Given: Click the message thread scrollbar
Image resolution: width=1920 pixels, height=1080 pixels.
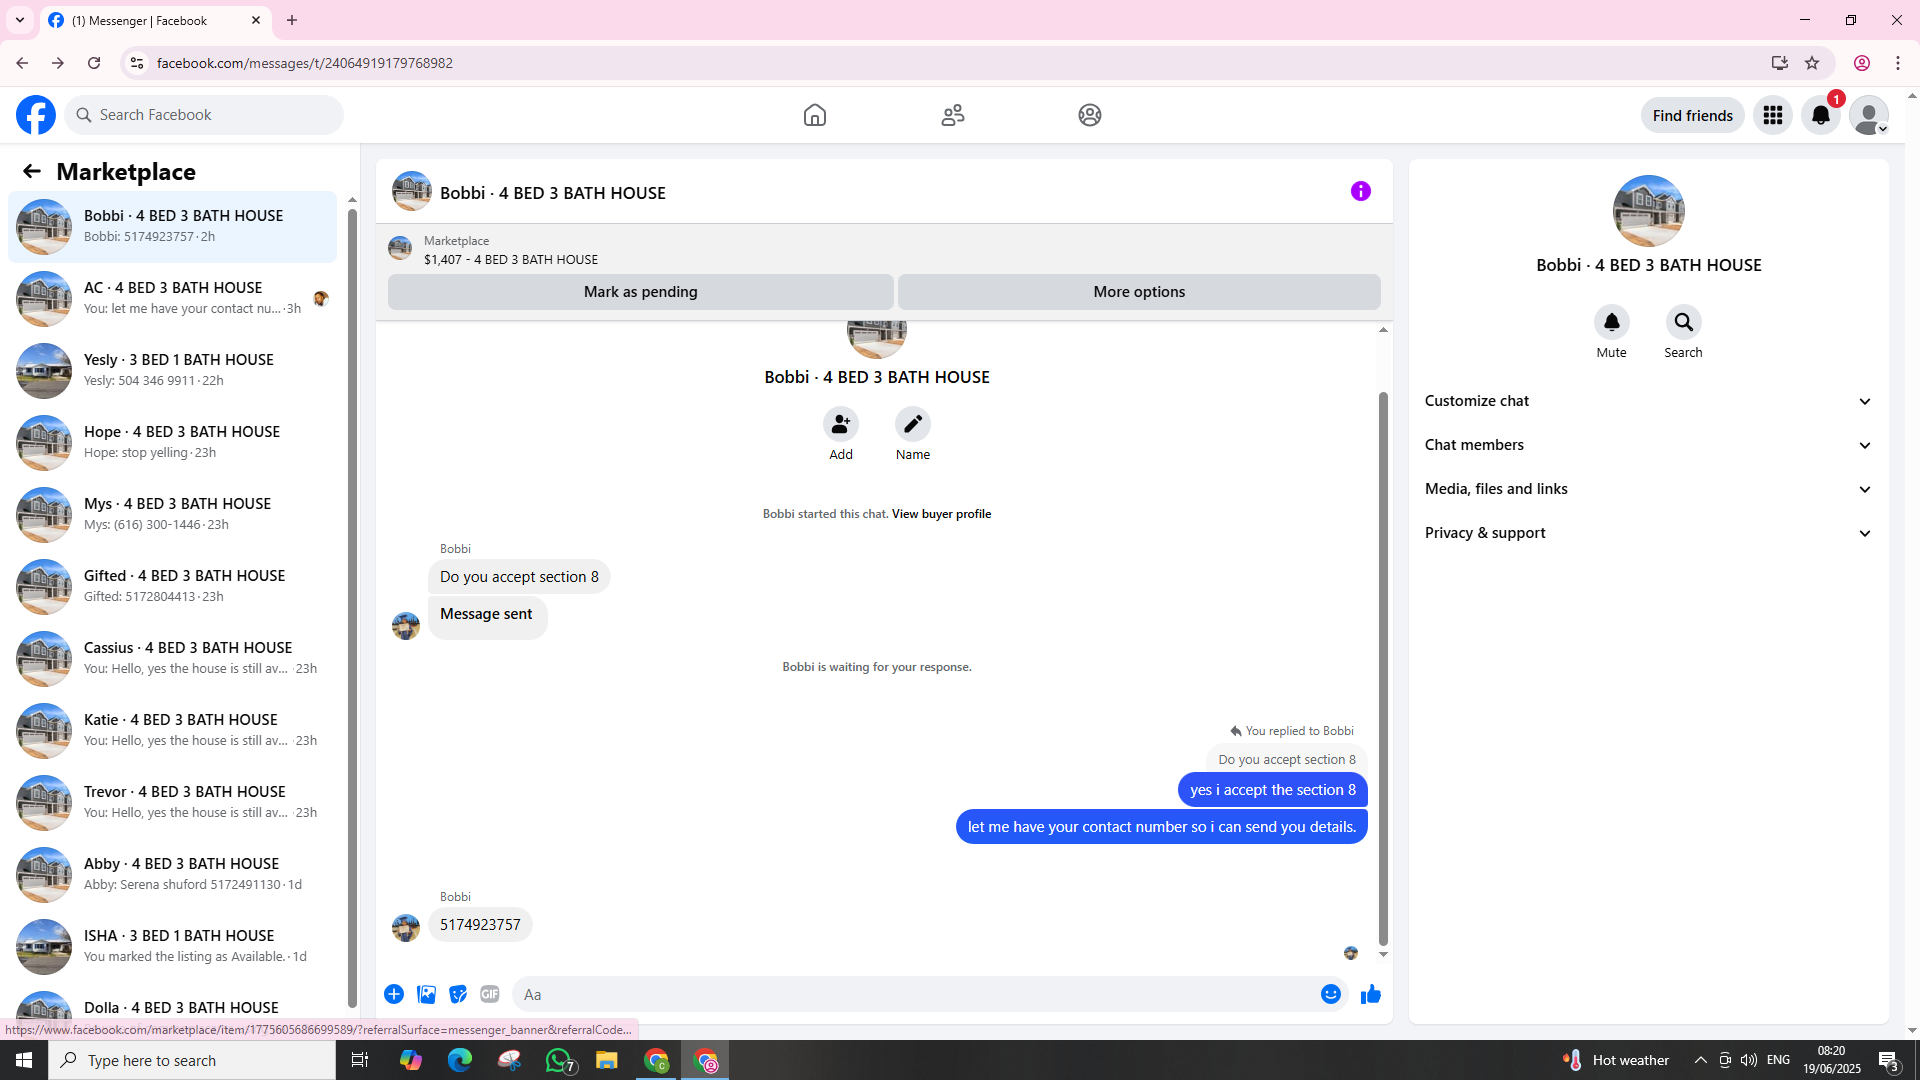Looking at the screenshot, I should pos(1383,668).
